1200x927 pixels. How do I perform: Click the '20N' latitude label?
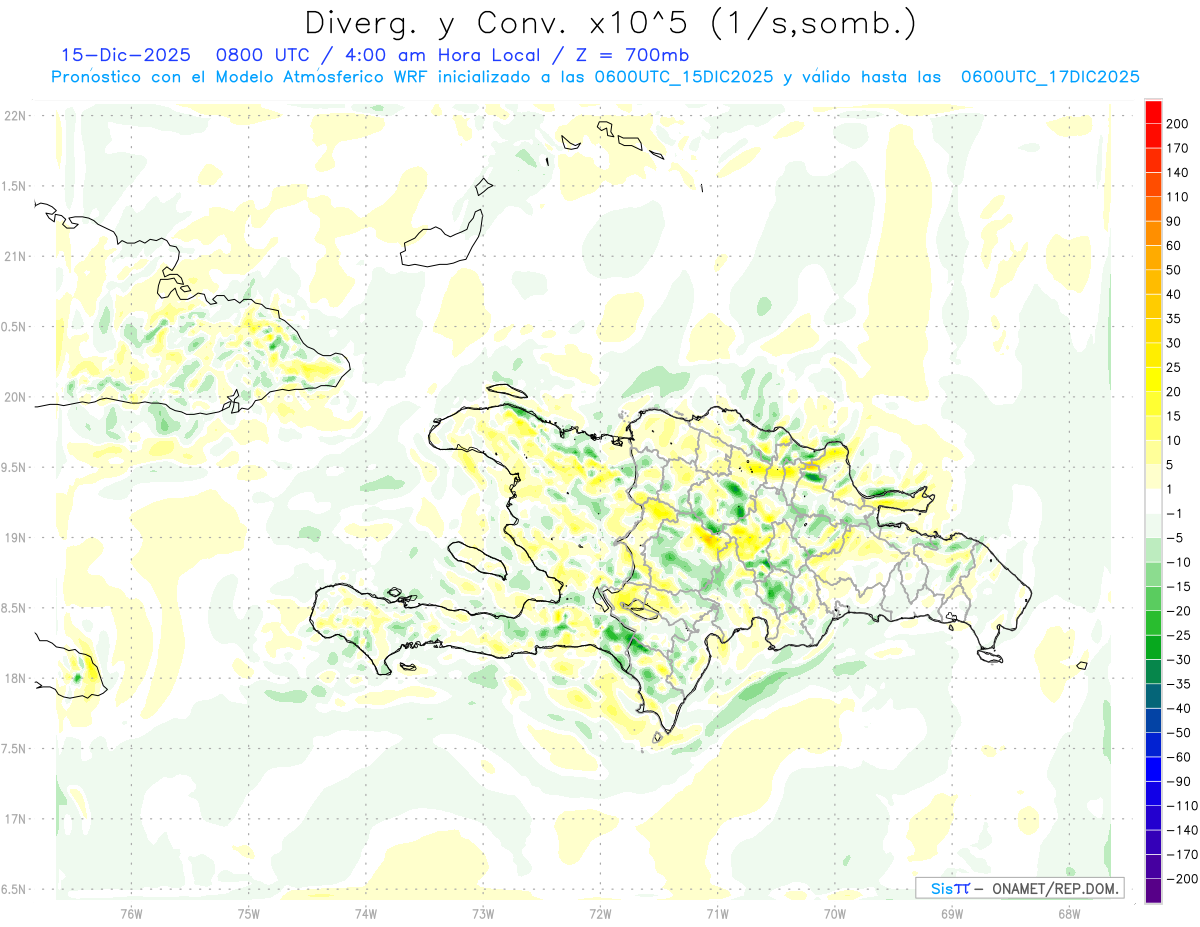point(14,398)
